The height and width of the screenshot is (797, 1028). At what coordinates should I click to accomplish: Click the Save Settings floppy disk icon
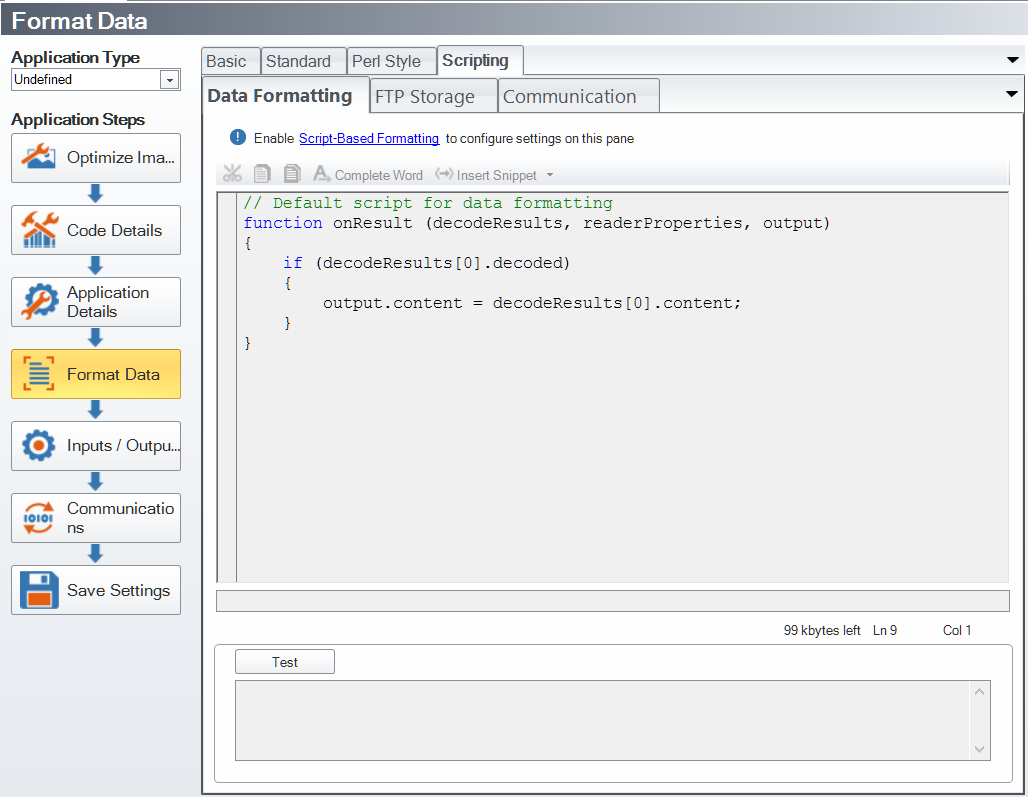point(39,590)
